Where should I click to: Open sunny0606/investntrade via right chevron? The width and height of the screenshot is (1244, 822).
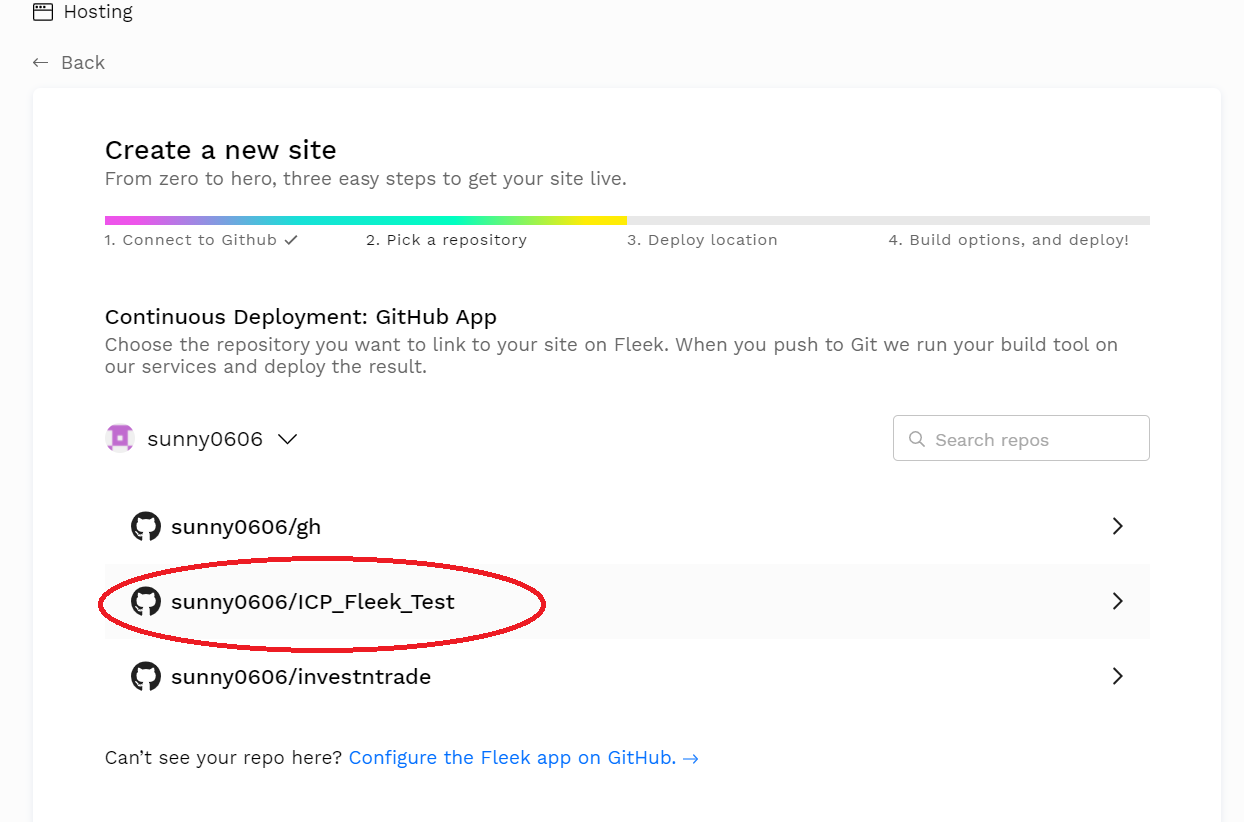tap(1118, 676)
